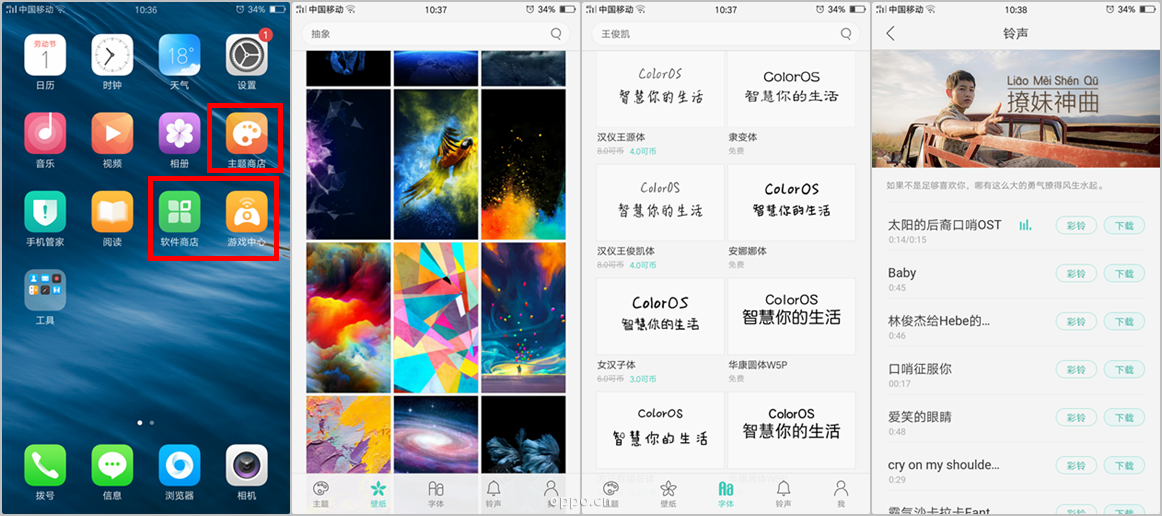Screen dimensions: 1162x516
Task: Launch the 视频 video app
Action: 112,133
